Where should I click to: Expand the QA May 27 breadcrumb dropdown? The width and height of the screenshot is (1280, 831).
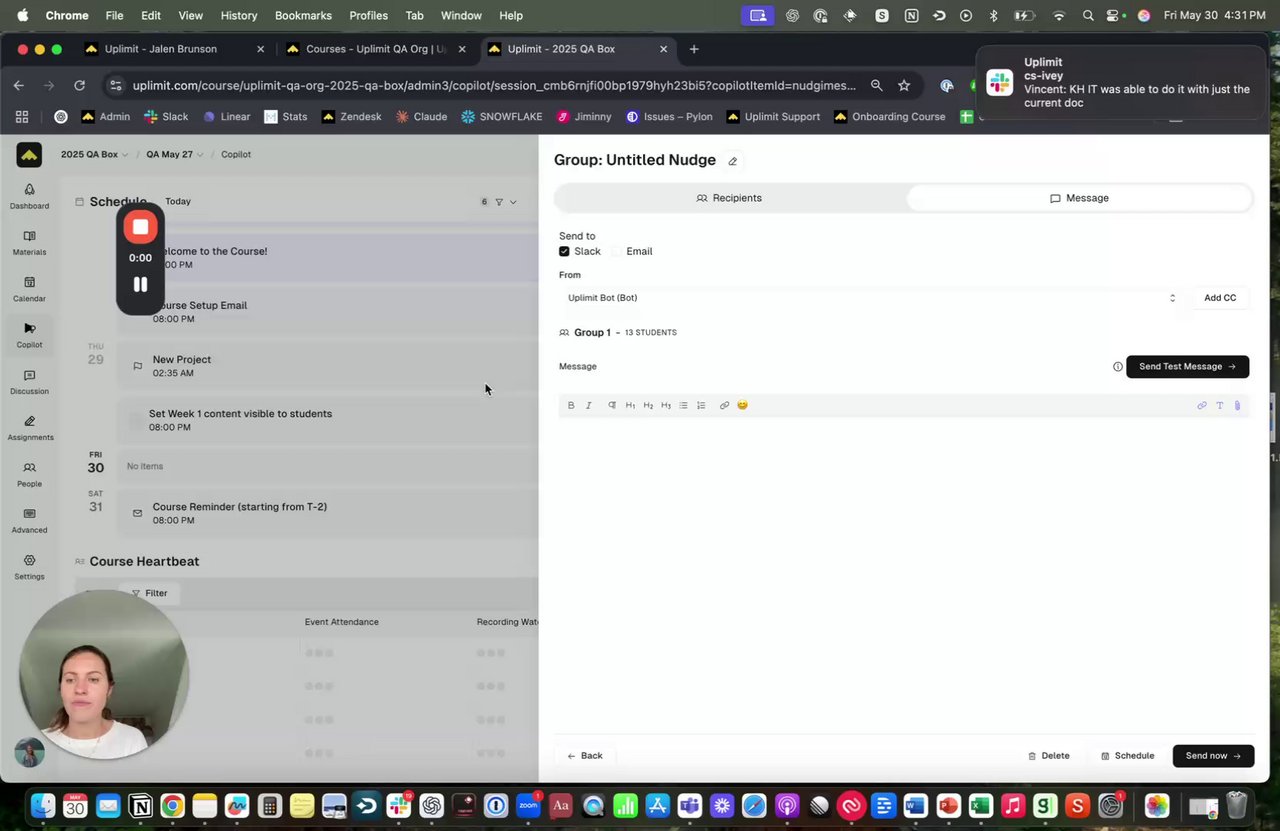tap(174, 154)
